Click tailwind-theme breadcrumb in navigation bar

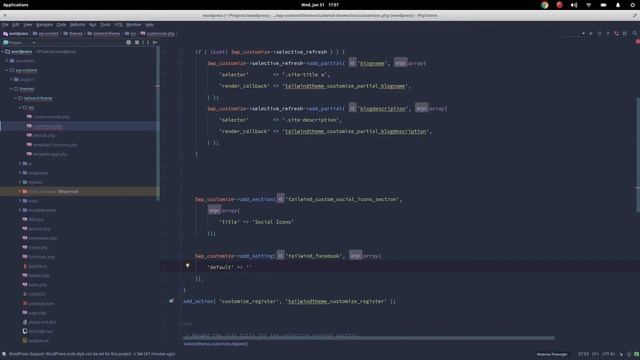[104, 34]
